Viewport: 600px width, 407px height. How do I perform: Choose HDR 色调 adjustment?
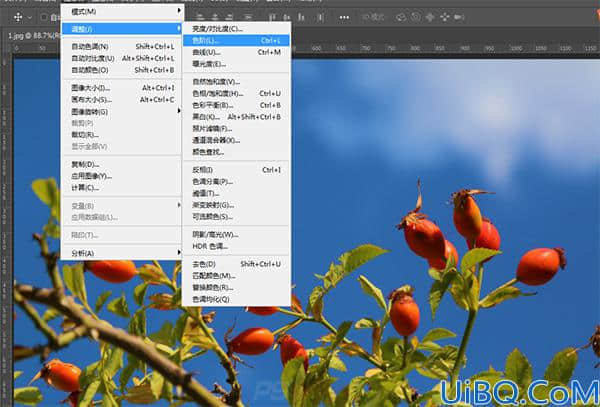click(236, 246)
